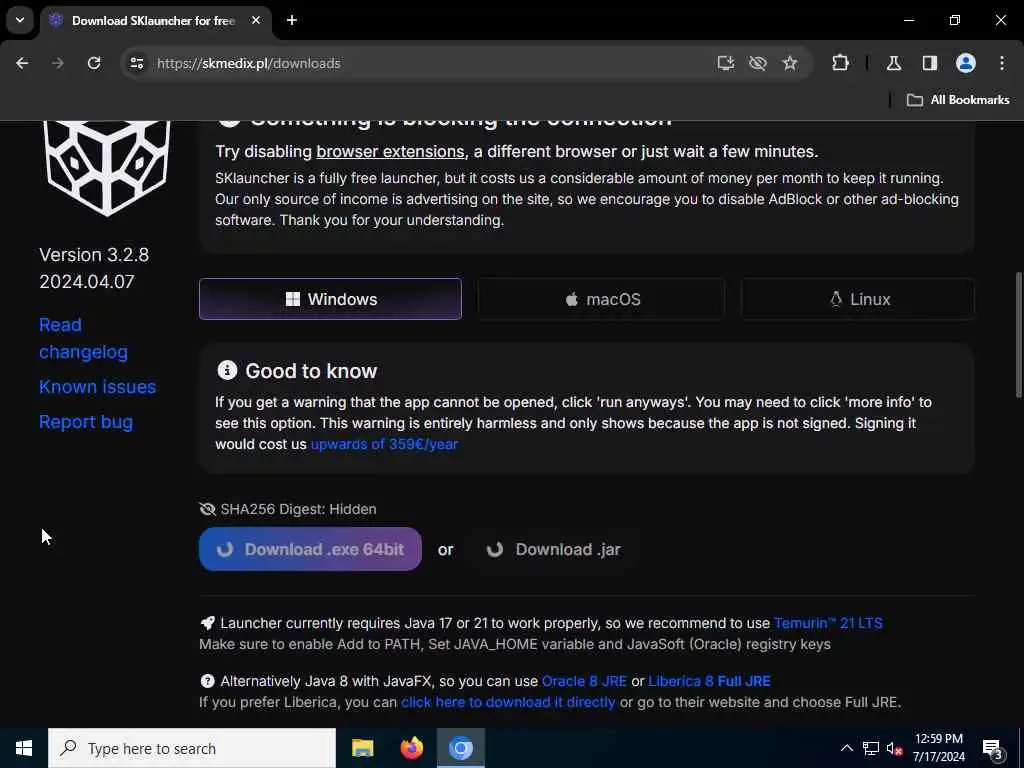Open the Report bug link
The image size is (1024, 768).
(86, 422)
